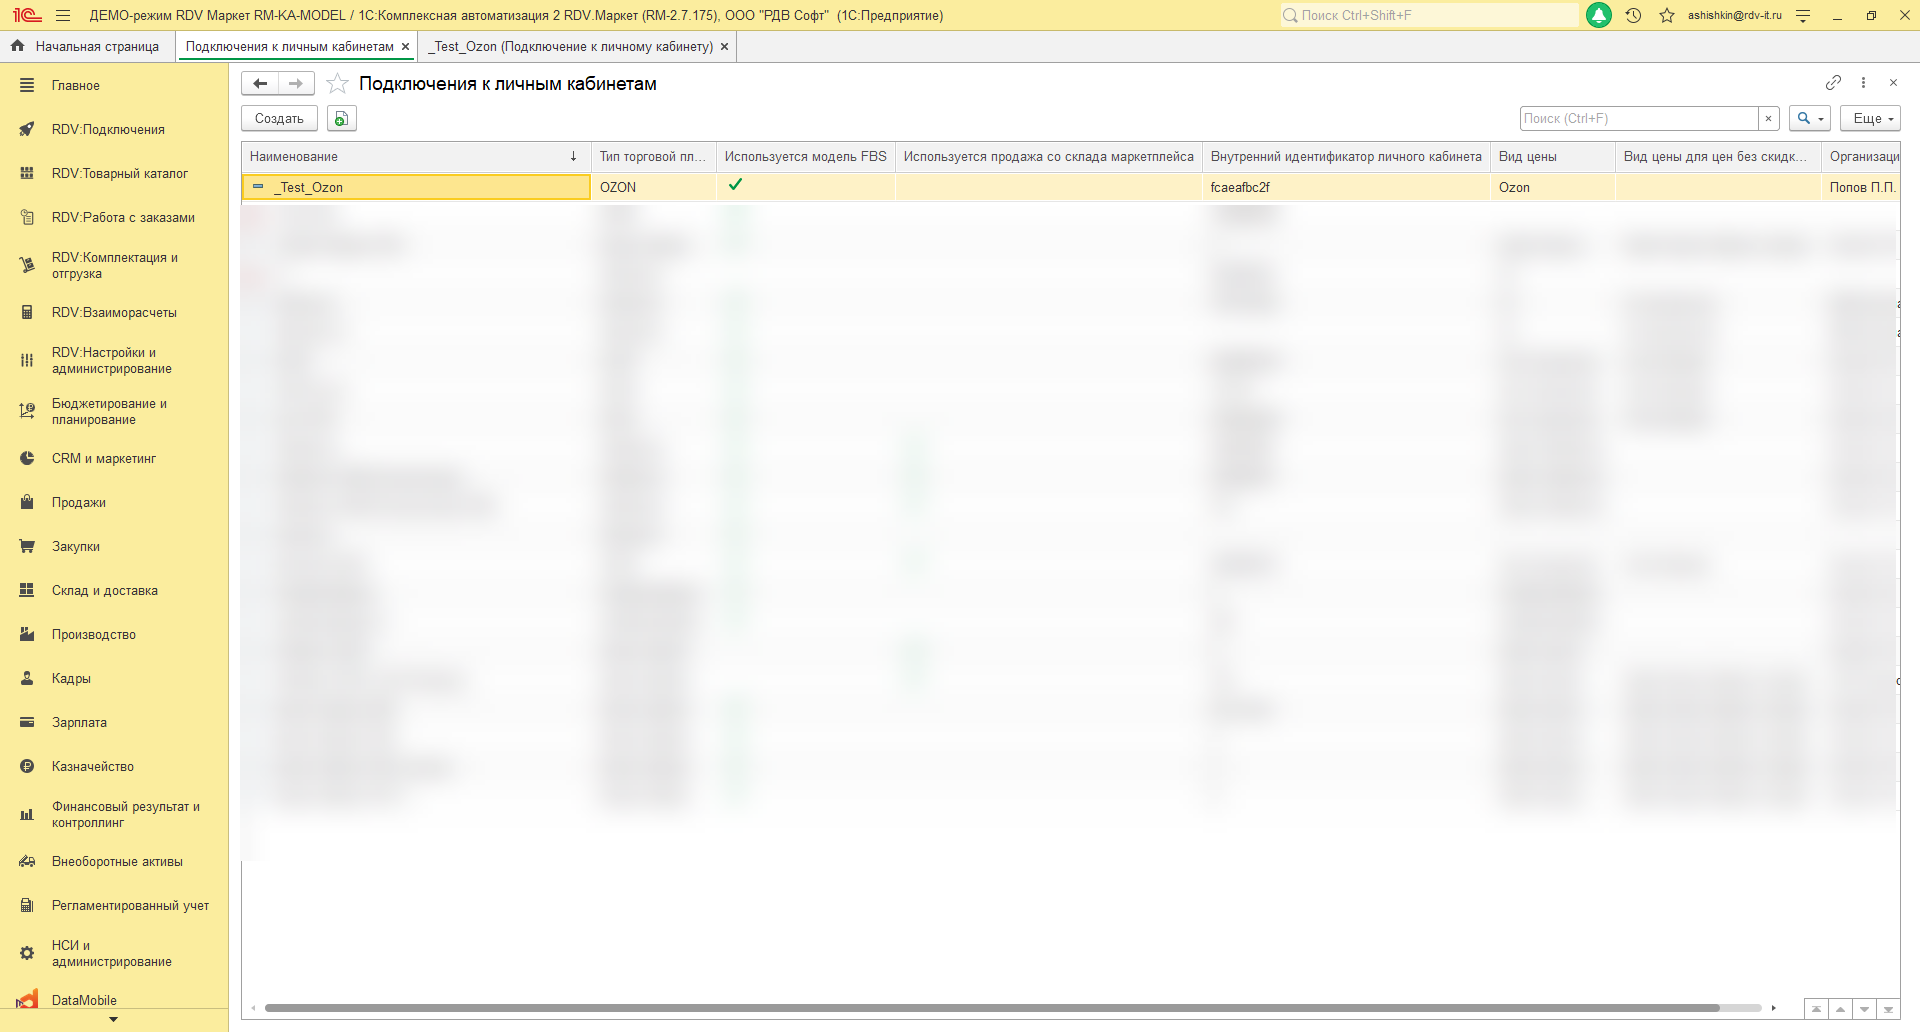This screenshot has width=1920, height=1032.
Task: Click the Внеоборотные активы icon
Action: pyautogui.click(x=27, y=862)
